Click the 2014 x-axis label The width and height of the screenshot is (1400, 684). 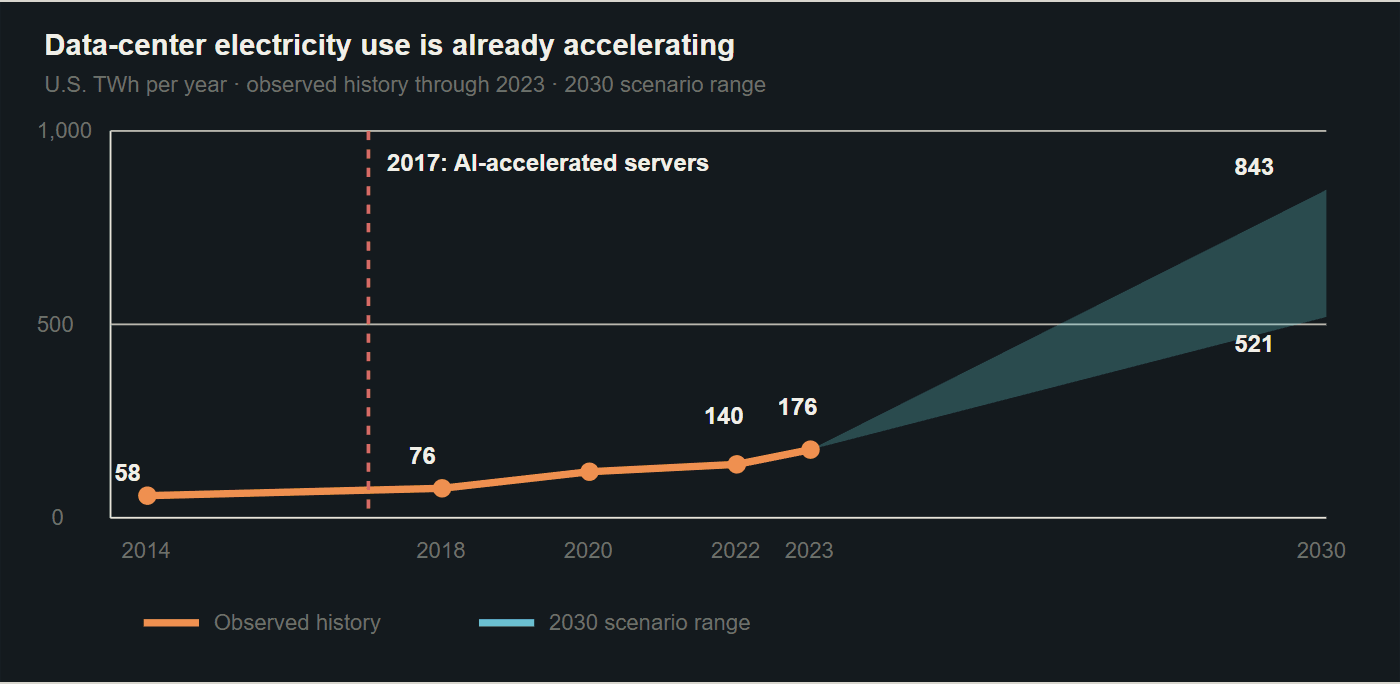click(x=146, y=550)
